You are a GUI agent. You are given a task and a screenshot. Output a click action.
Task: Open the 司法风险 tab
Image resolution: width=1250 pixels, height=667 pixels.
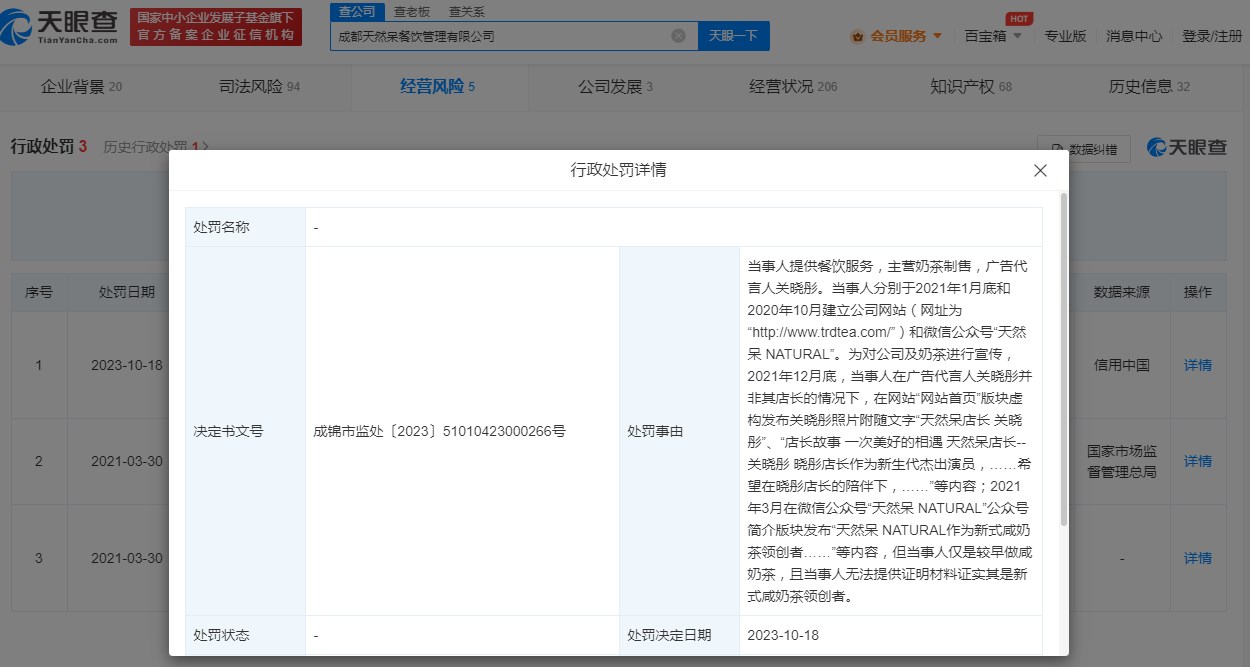[259, 87]
